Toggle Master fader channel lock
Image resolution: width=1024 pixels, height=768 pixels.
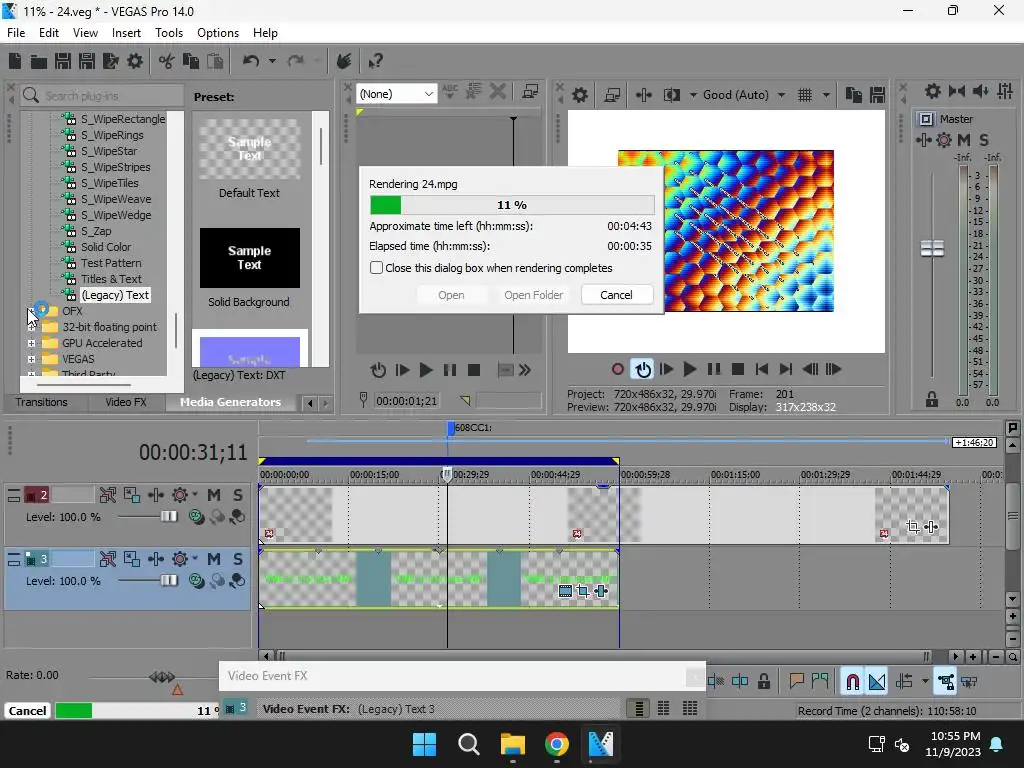(x=932, y=399)
